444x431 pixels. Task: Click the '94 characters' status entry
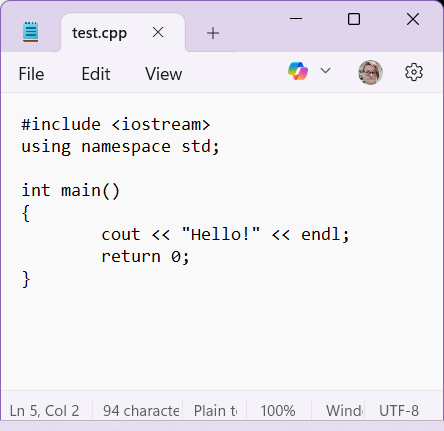click(x=141, y=411)
